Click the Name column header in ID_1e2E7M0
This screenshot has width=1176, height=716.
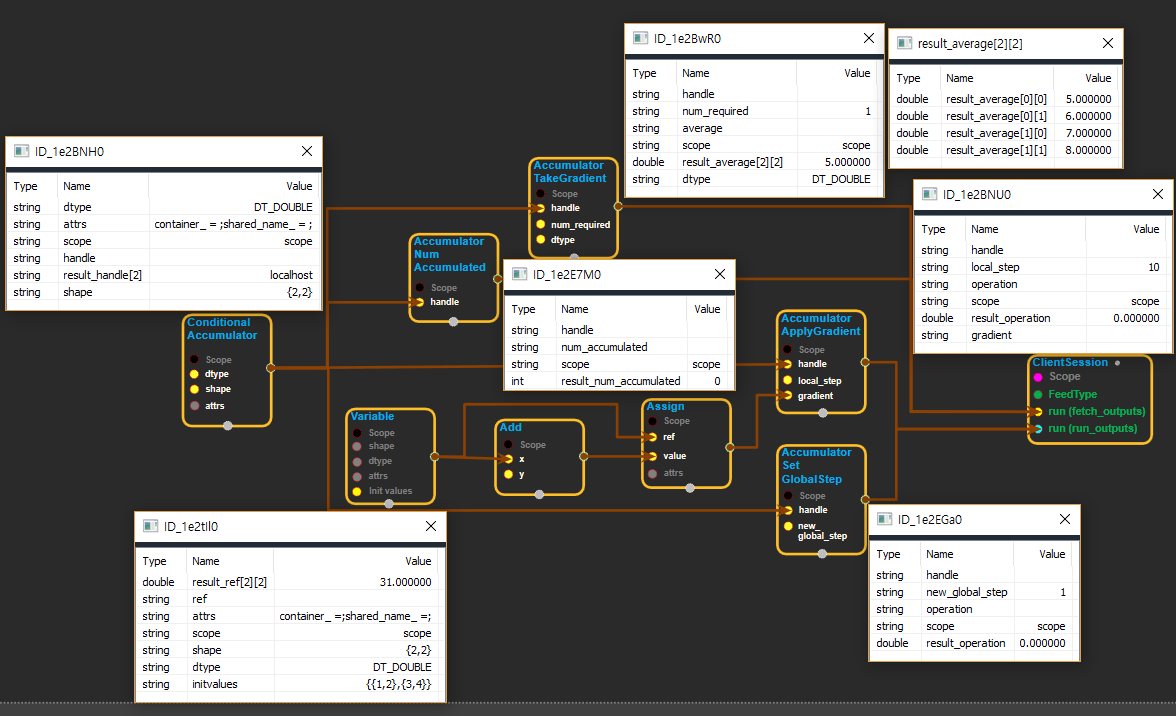tap(575, 309)
